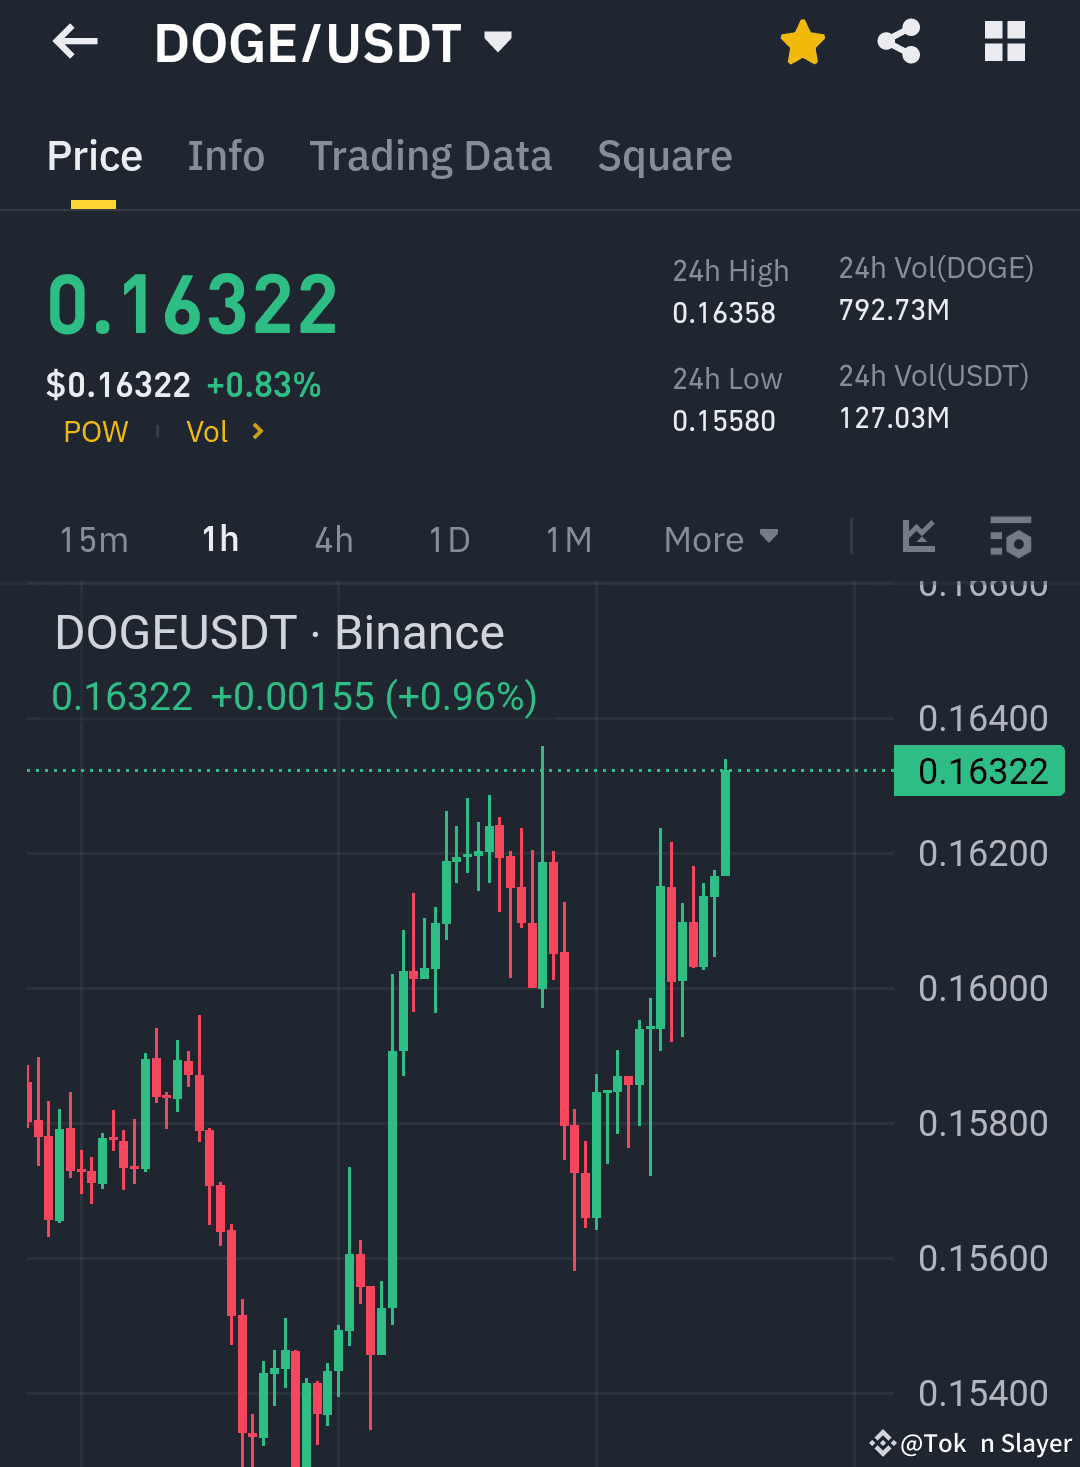Switch to the Trading Data tab
Viewport: 1080px width, 1467px height.
[431, 156]
